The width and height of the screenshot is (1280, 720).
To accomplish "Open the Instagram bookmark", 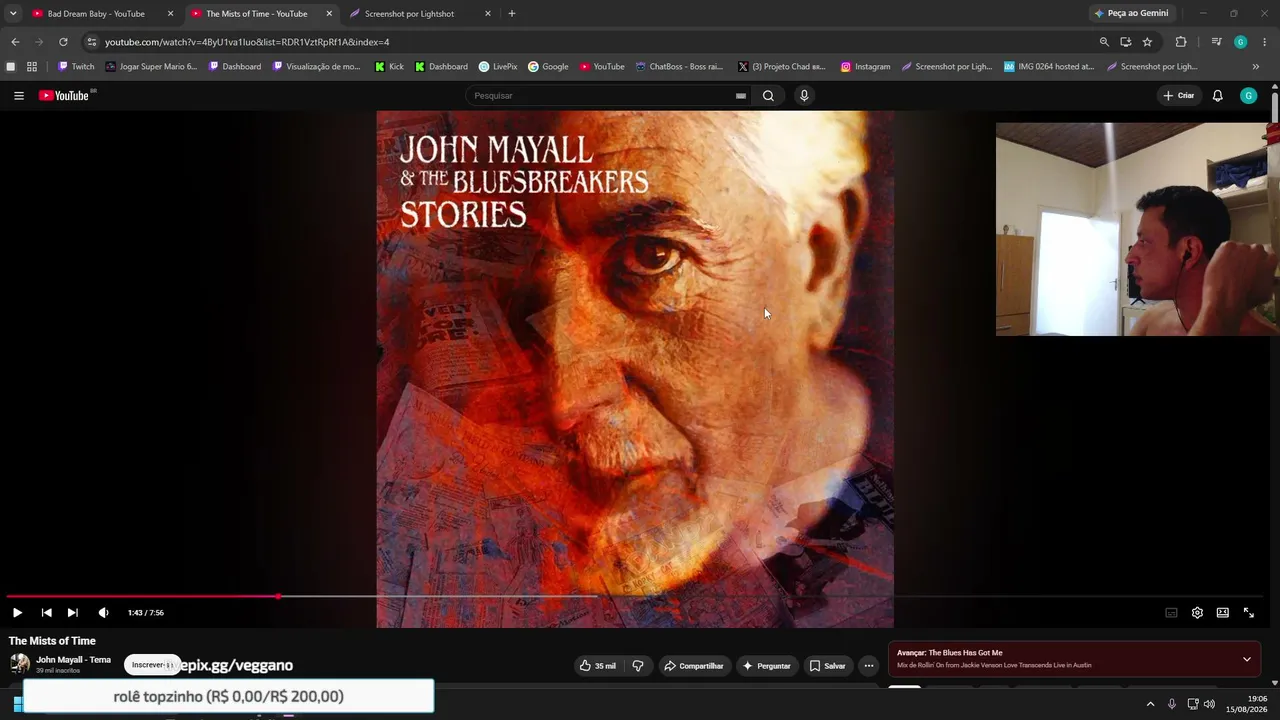I will coord(865,67).
